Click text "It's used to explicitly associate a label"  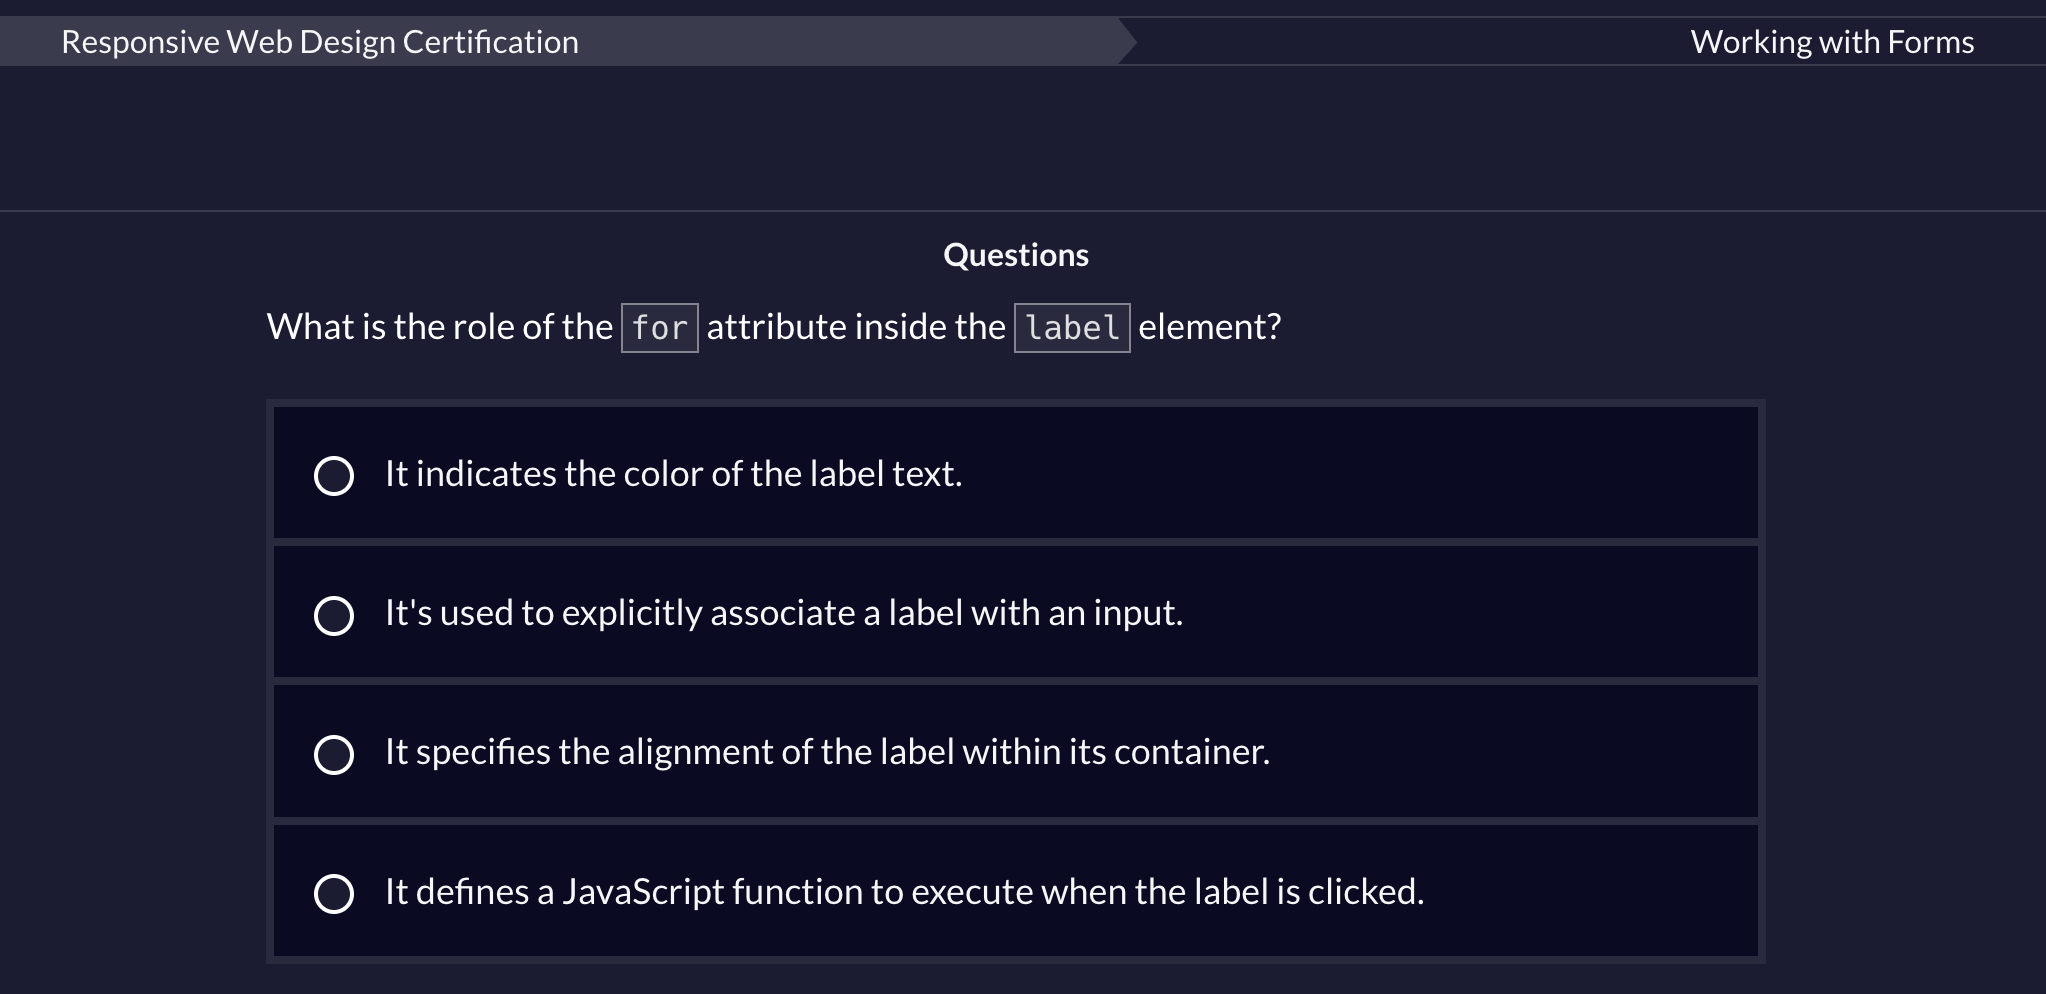pyautogui.click(x=783, y=613)
